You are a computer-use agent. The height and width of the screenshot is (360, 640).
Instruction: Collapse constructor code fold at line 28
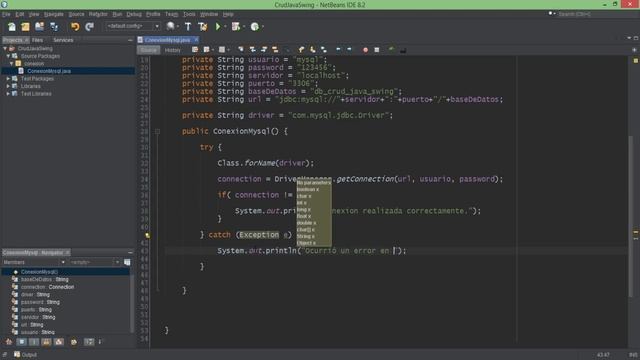point(157,131)
